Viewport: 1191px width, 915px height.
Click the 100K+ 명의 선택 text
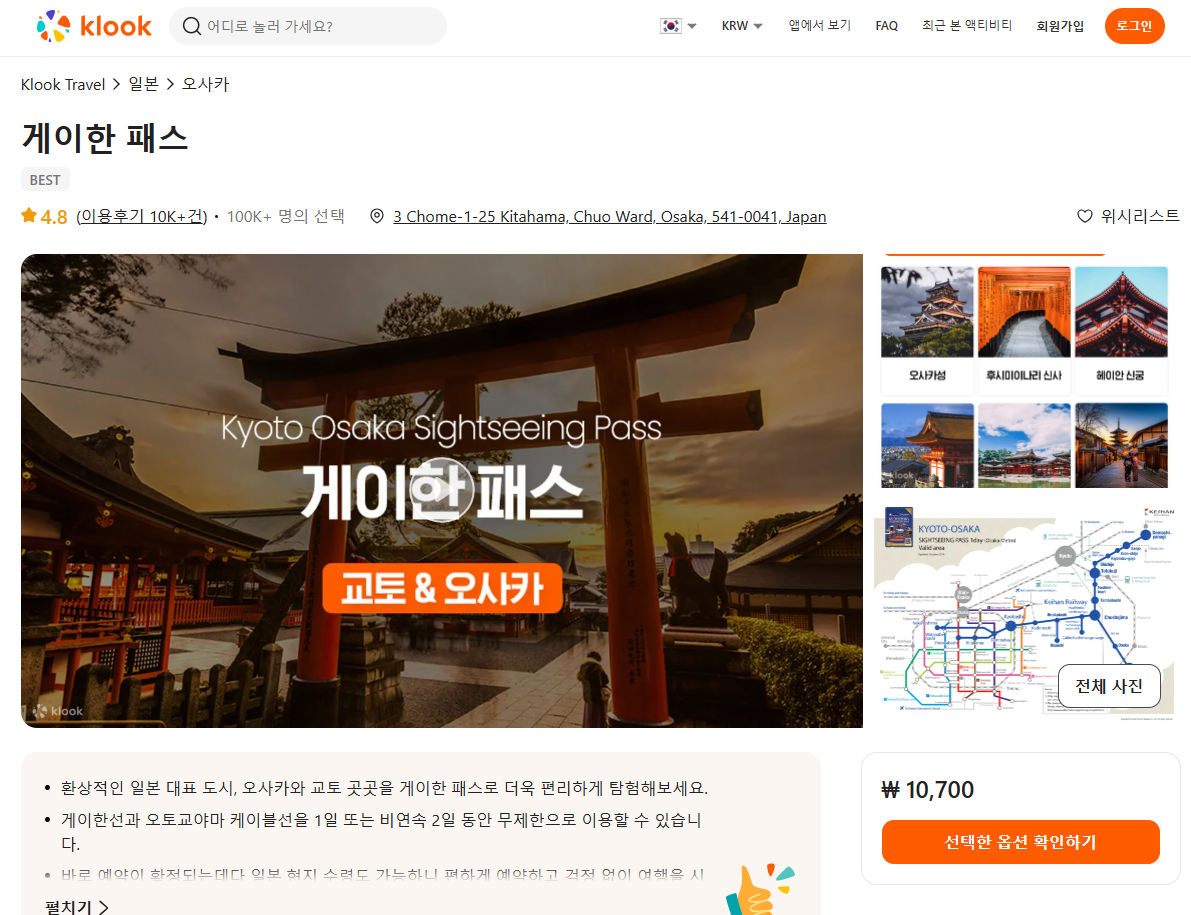point(286,216)
